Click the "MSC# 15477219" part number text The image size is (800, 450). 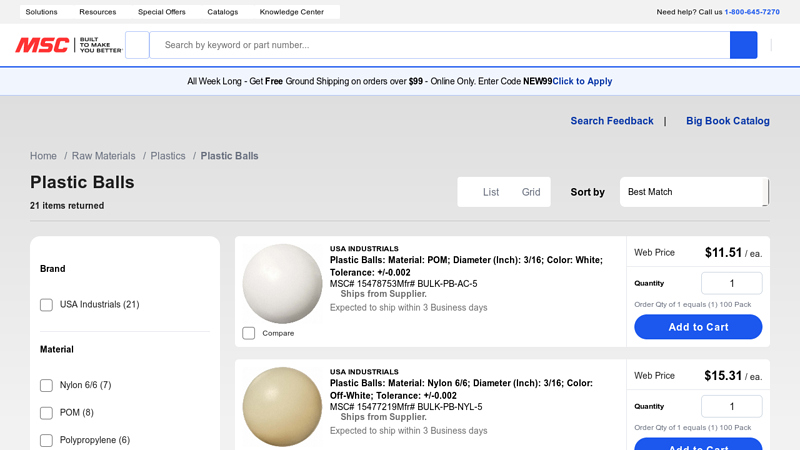pos(362,407)
